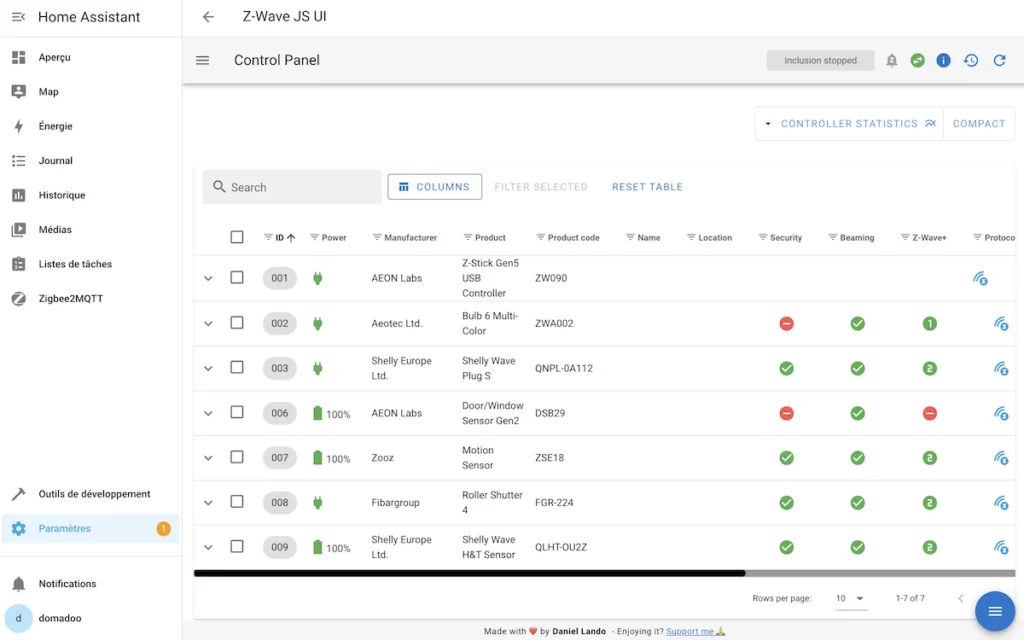This screenshot has width=1024, height=640.
Task: Click the Inclusion stopped status button
Action: point(820,60)
